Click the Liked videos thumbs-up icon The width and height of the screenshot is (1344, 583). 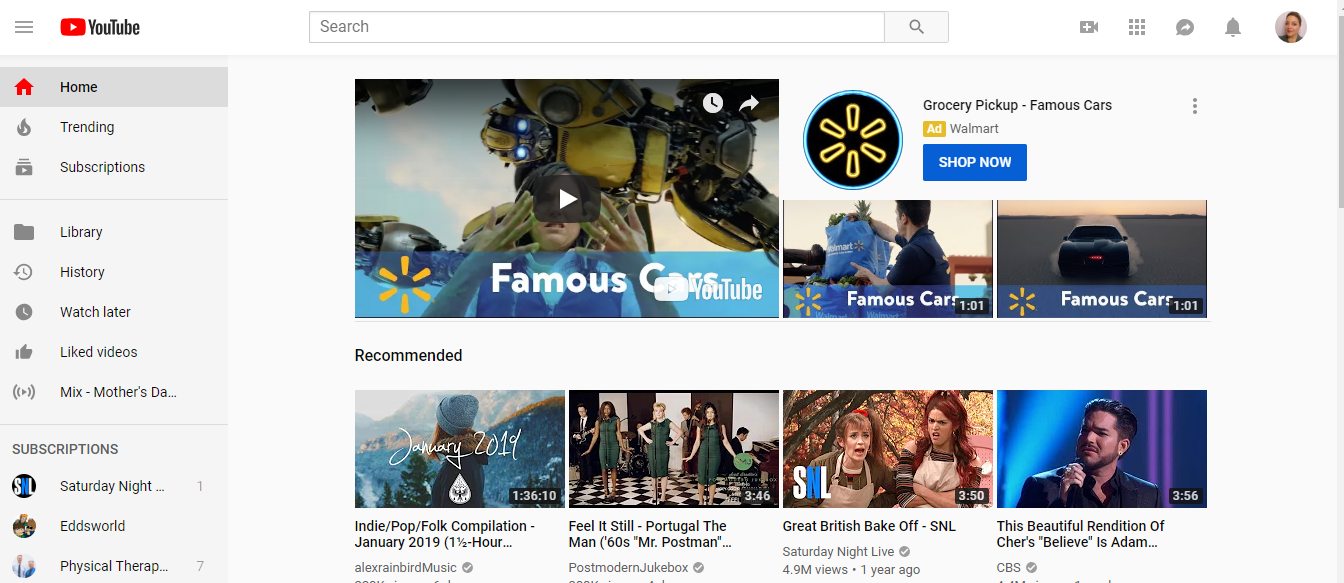click(x=24, y=352)
